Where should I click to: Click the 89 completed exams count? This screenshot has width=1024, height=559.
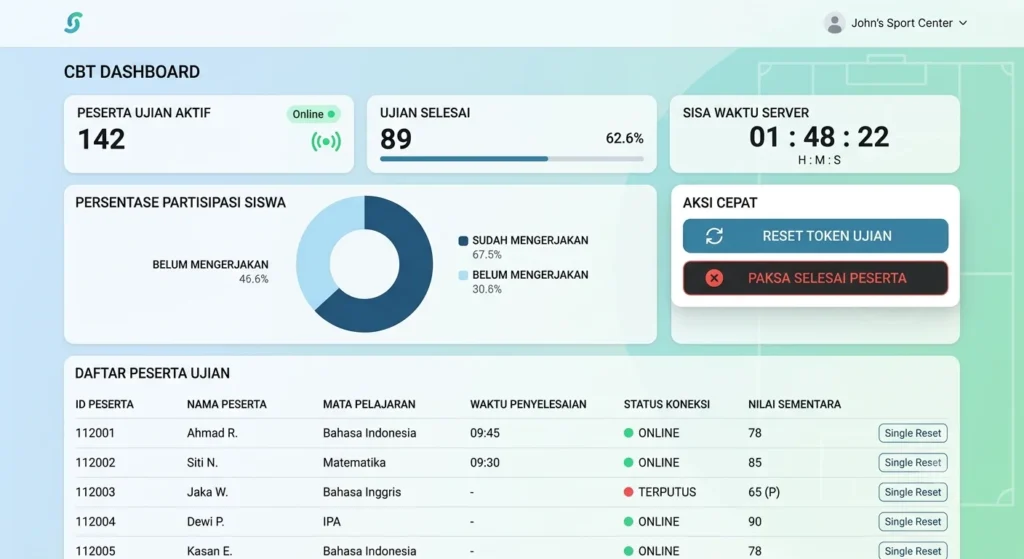396,139
